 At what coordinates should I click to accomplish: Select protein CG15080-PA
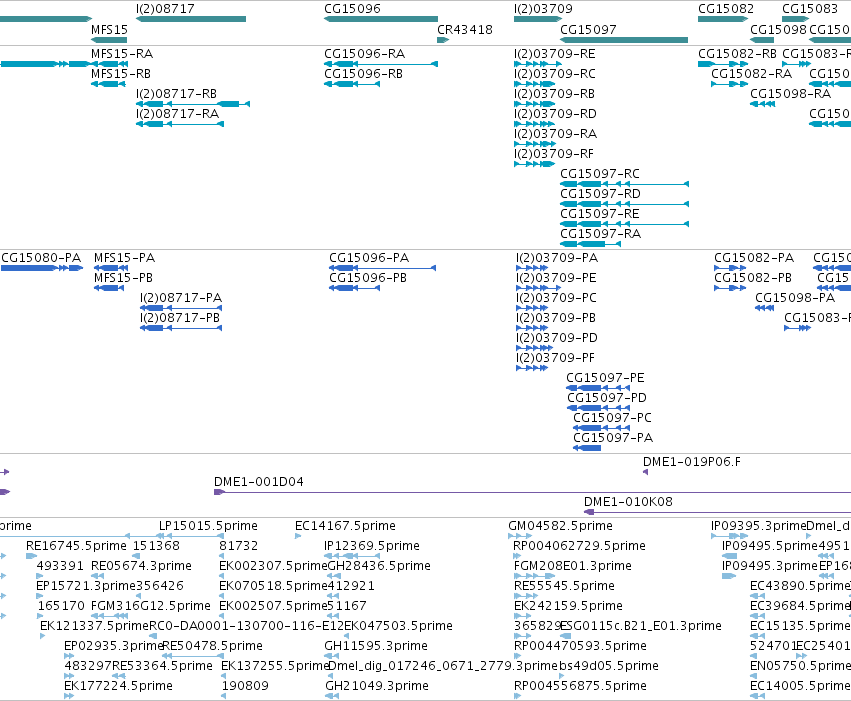click(42, 268)
